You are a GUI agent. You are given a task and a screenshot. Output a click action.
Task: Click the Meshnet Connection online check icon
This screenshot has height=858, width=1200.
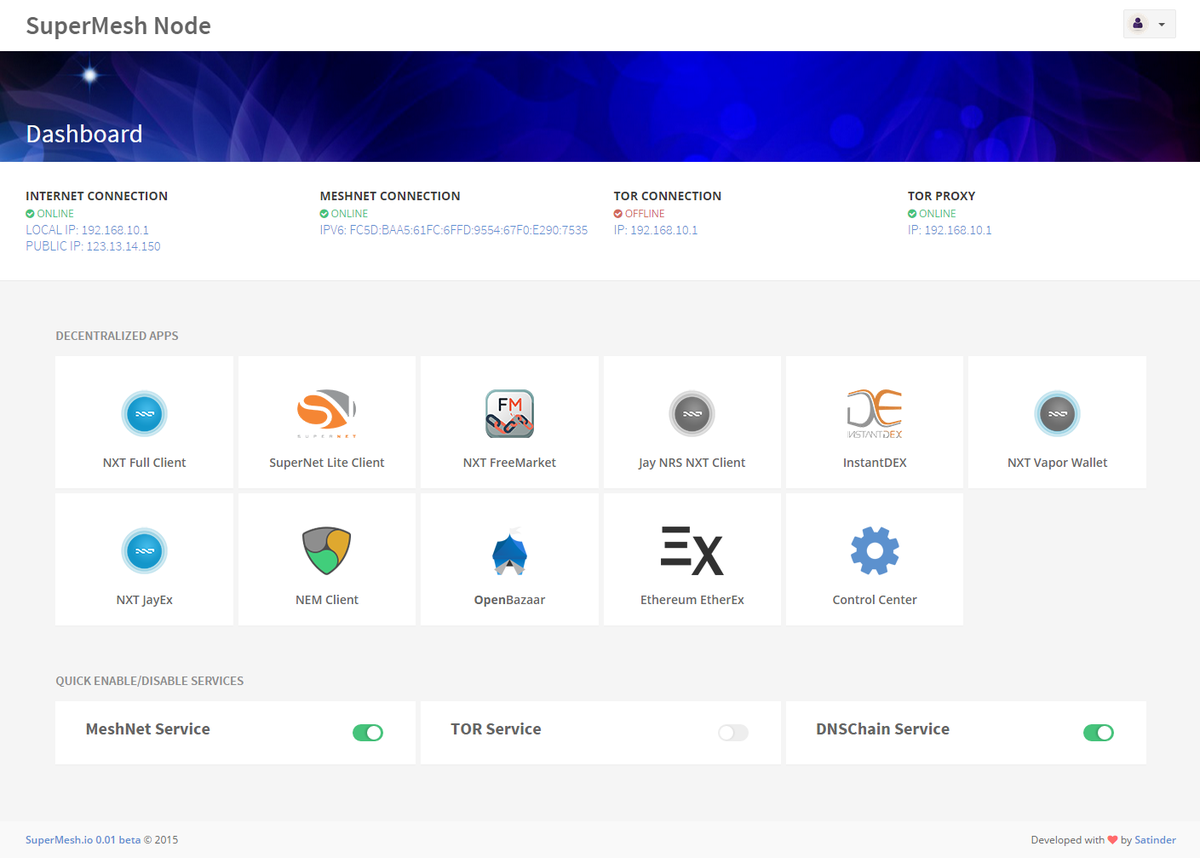click(324, 214)
